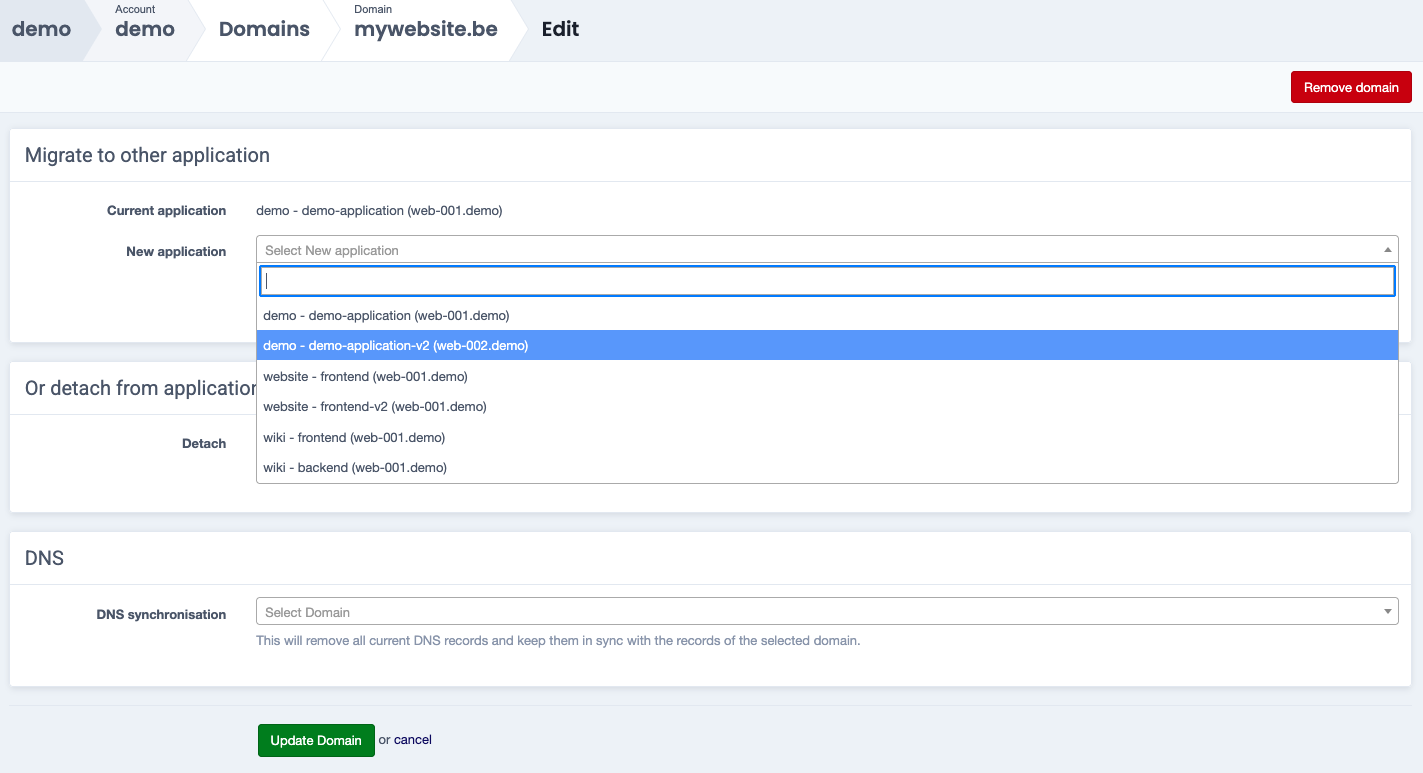The width and height of the screenshot is (1423, 773).
Task: Click the search field inside the dropdown
Action: pyautogui.click(x=826, y=281)
